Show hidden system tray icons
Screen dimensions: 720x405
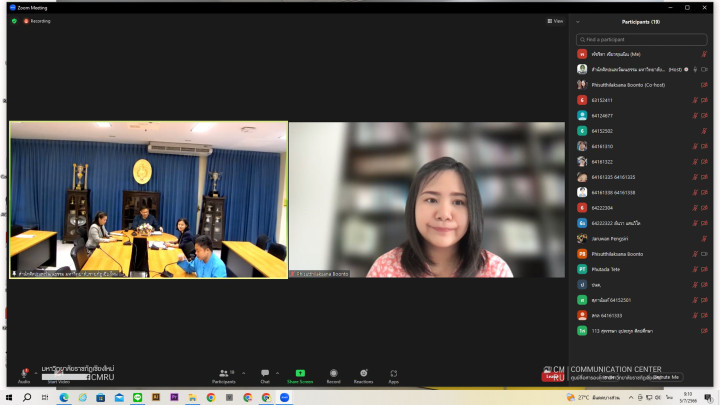point(630,397)
